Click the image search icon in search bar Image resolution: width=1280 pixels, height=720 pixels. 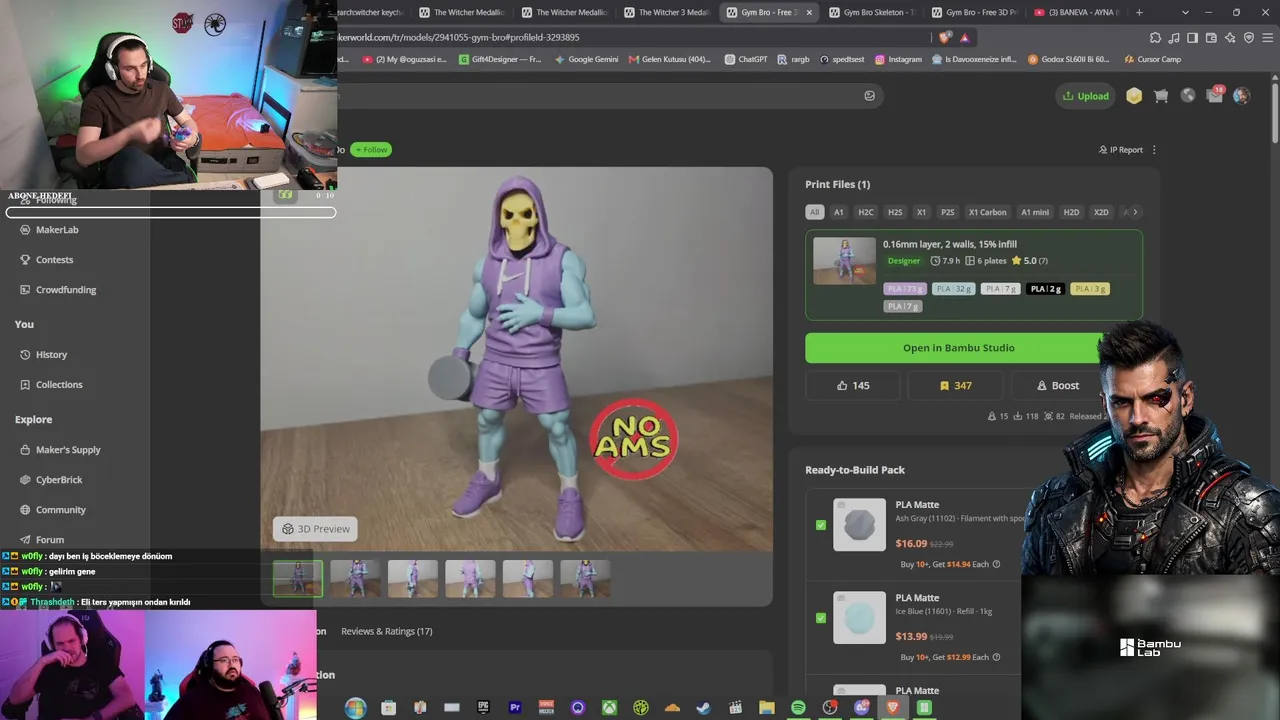click(870, 96)
